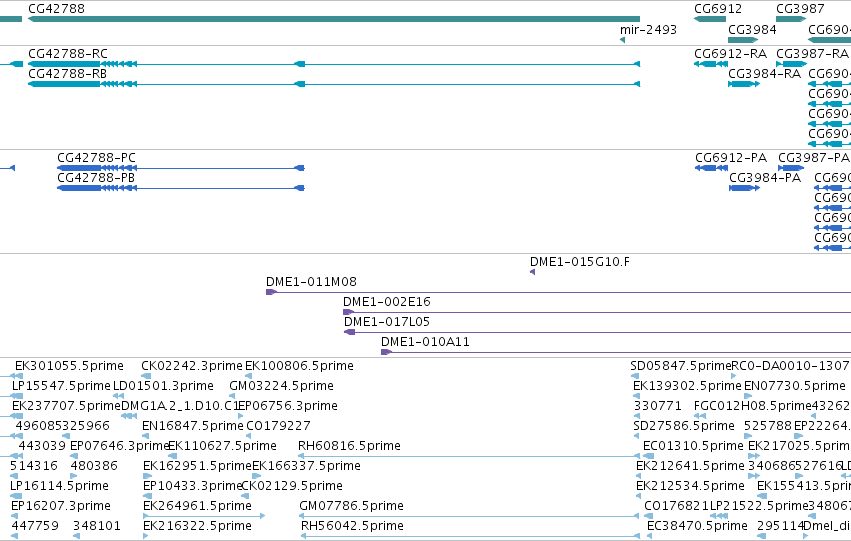This screenshot has width=851, height=541.
Task: Select the DME1-011M08 clone label
Action: (312, 282)
